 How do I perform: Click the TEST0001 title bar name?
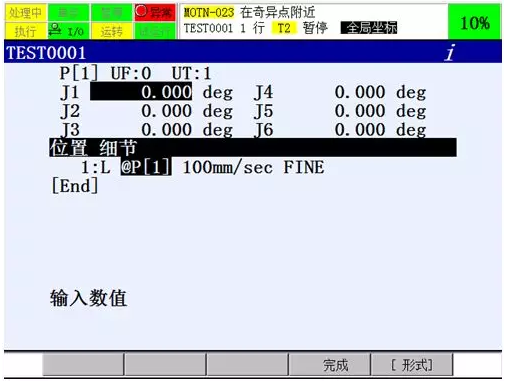[46, 53]
